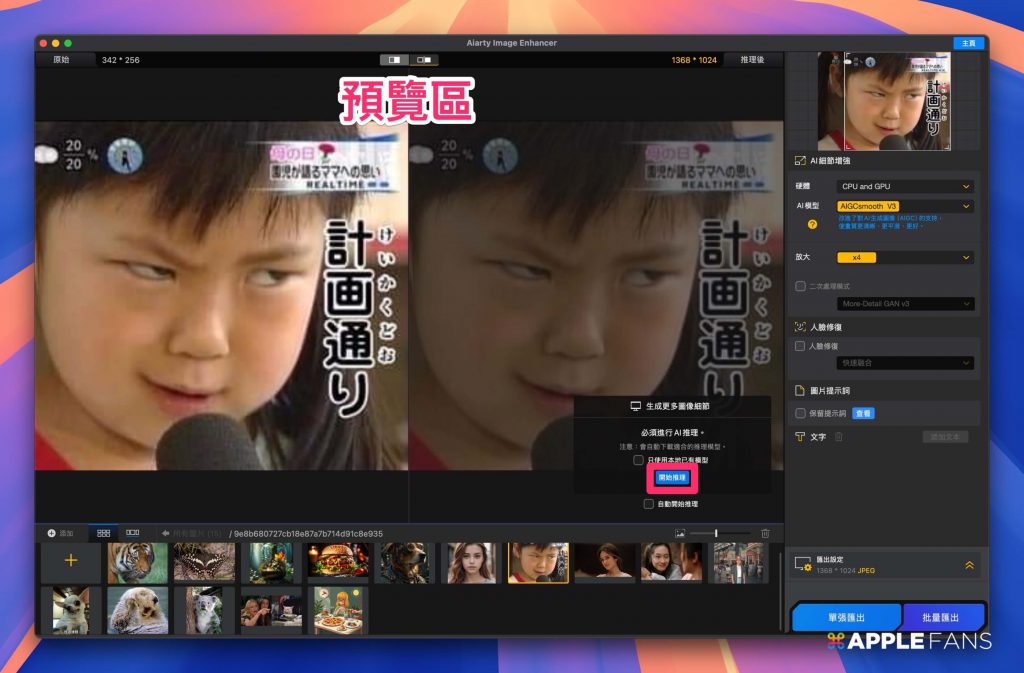Image resolution: width=1024 pixels, height=673 pixels.
Task: Click the yellow plus add-image tile
Action: [x=70, y=561]
